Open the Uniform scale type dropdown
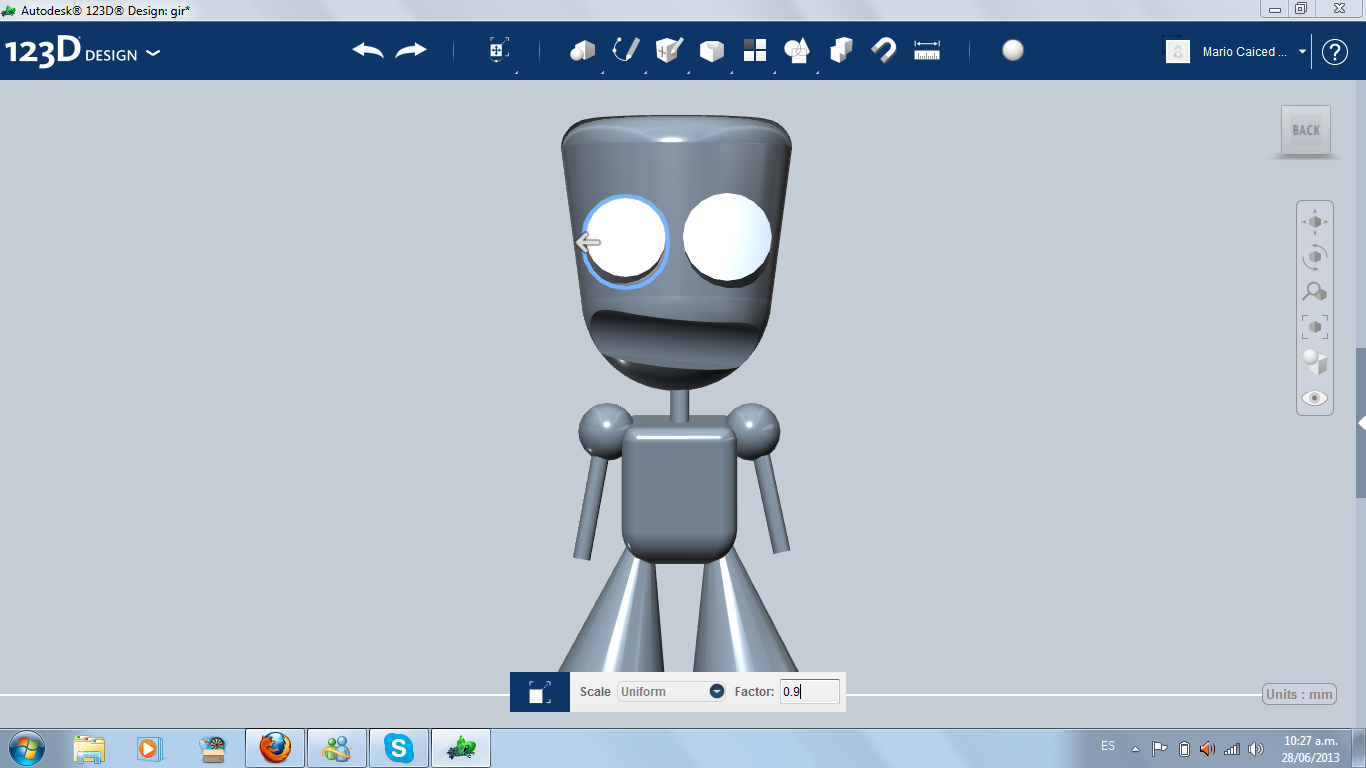 click(x=671, y=691)
